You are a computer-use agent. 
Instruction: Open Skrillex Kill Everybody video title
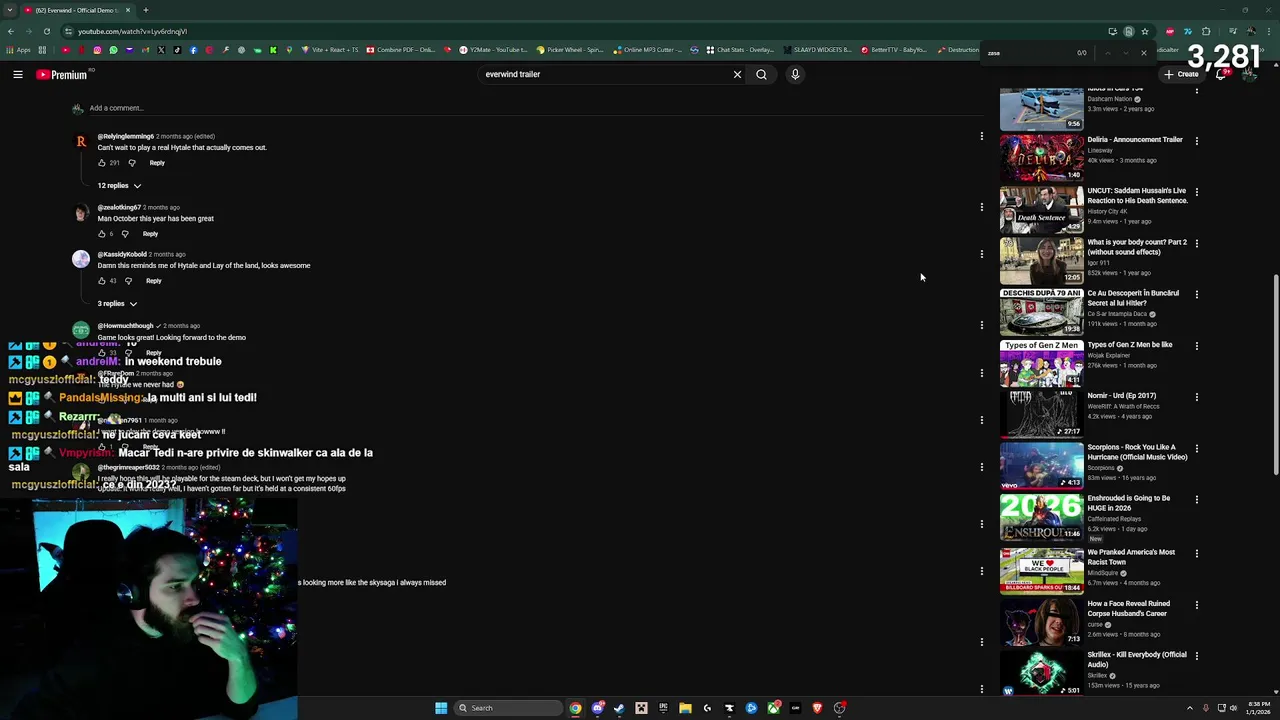(x=1136, y=659)
